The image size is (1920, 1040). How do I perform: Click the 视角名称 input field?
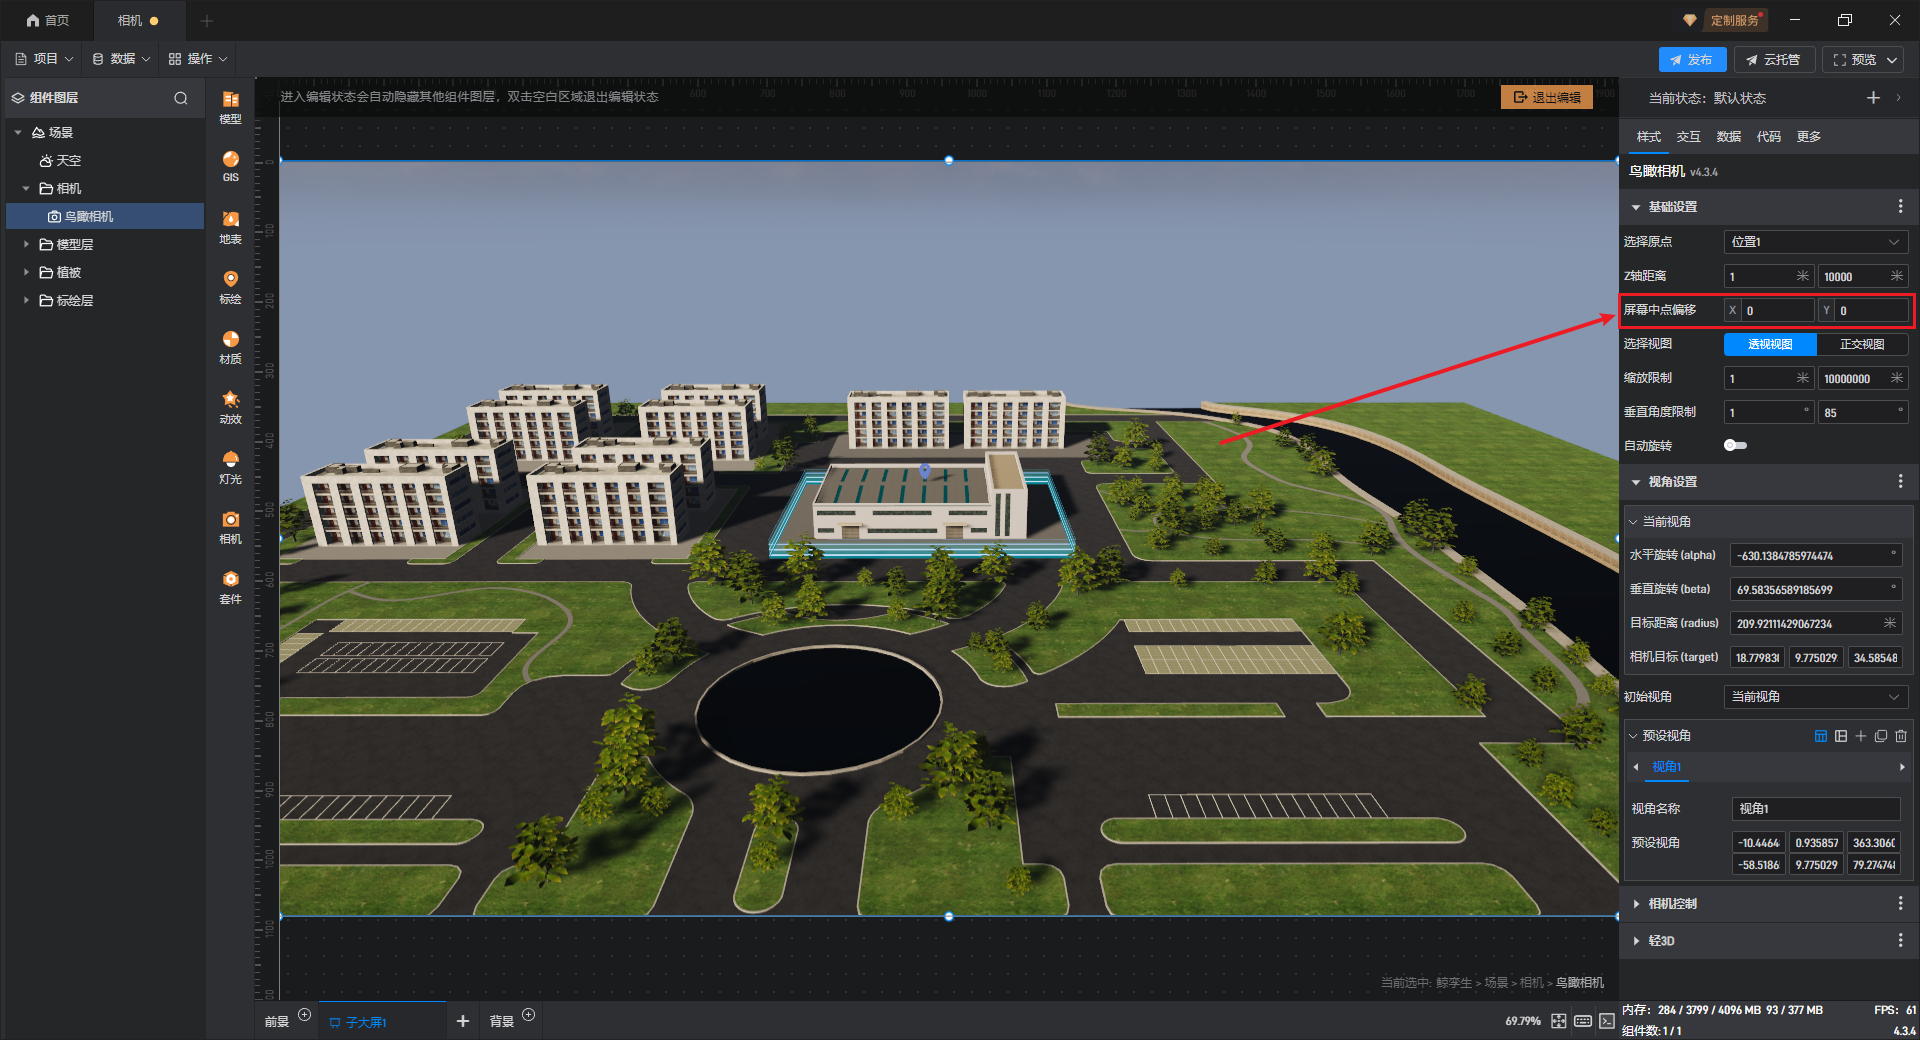pyautogui.click(x=1815, y=809)
